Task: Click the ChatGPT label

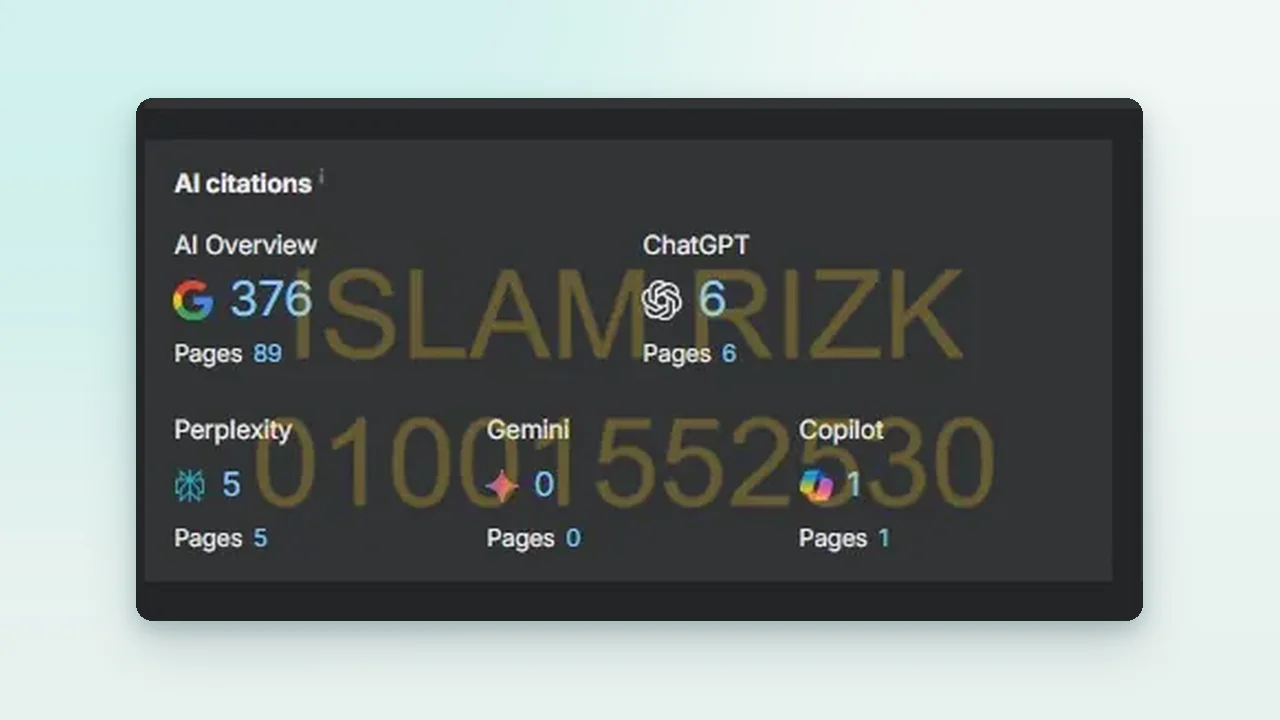Action: pos(696,245)
